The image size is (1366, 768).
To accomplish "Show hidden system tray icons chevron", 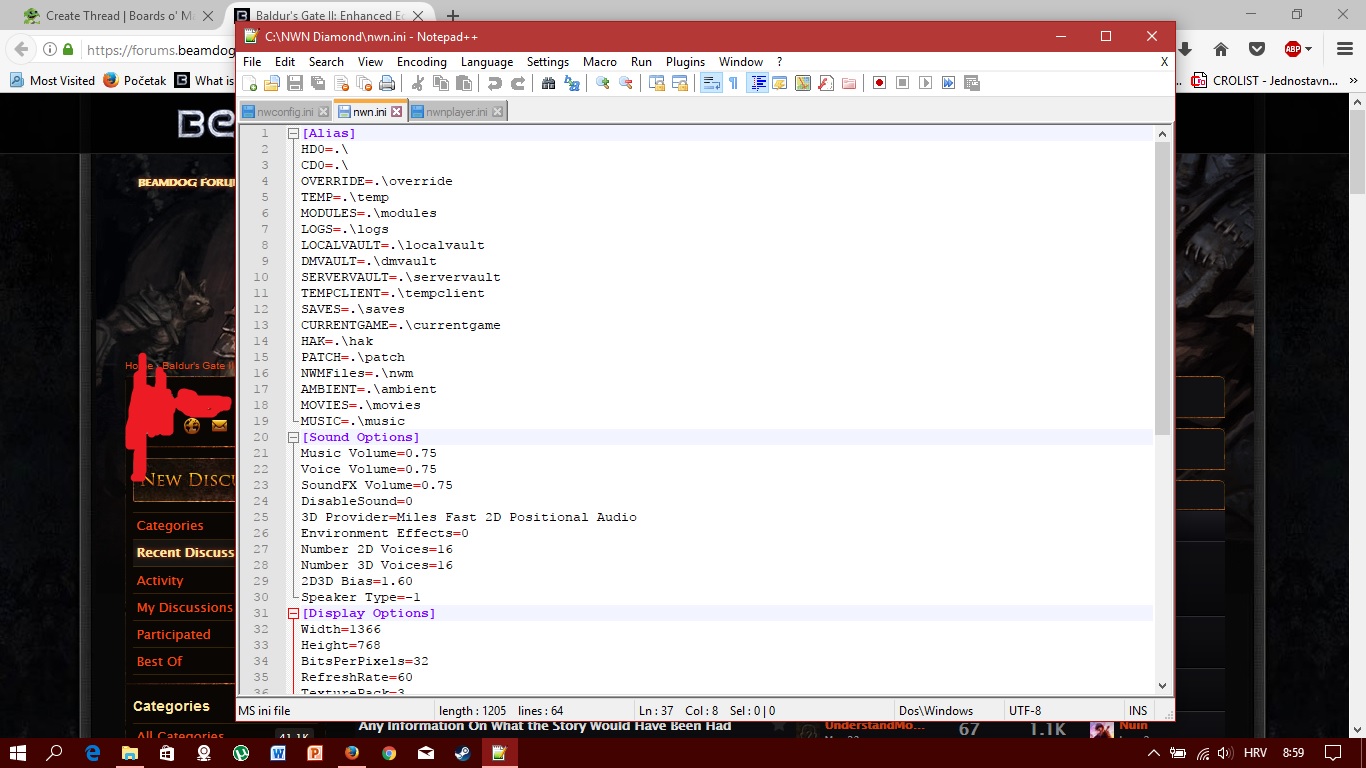I will click(1153, 753).
